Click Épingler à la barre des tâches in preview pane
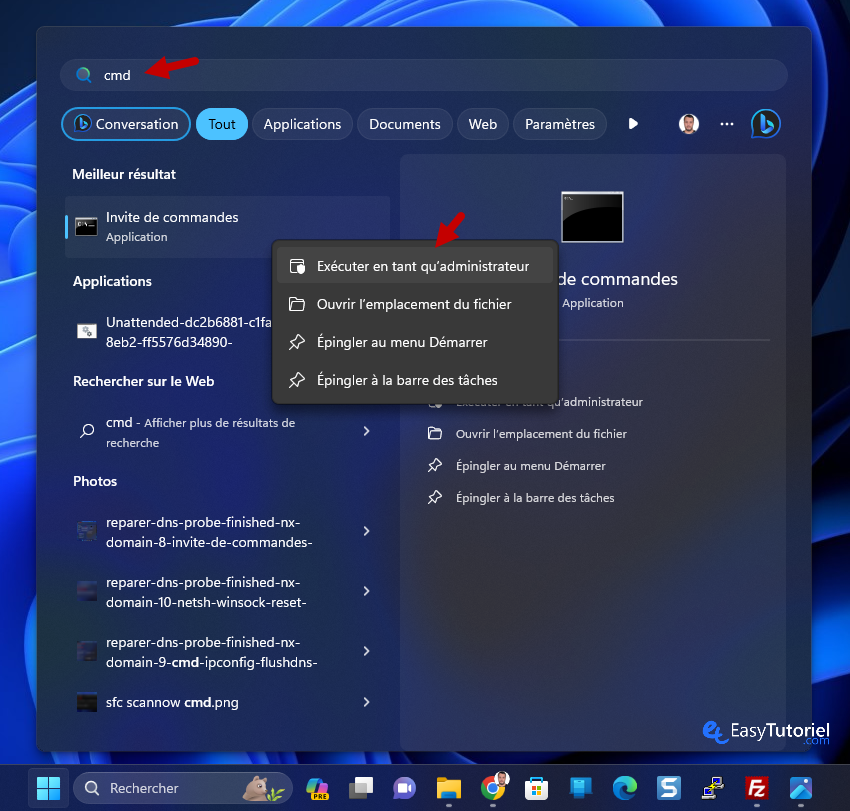The image size is (850, 811). point(535,498)
